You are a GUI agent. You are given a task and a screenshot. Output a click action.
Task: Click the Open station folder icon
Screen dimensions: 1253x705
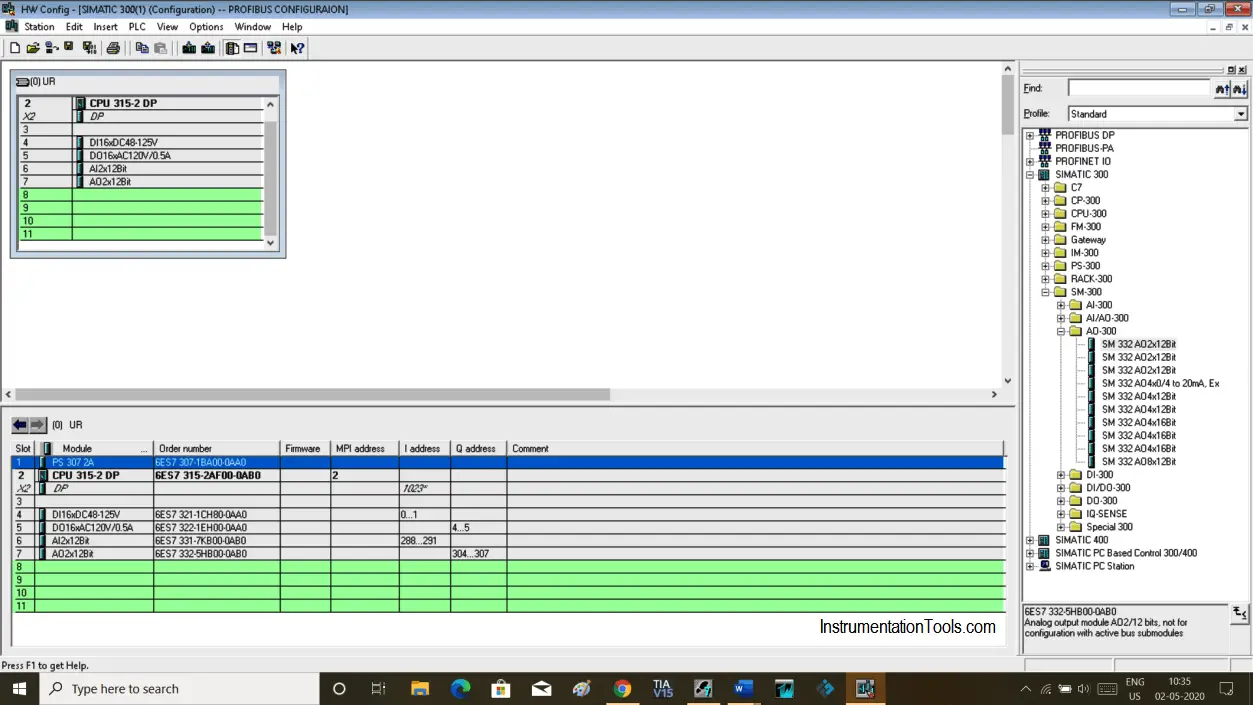coord(32,48)
